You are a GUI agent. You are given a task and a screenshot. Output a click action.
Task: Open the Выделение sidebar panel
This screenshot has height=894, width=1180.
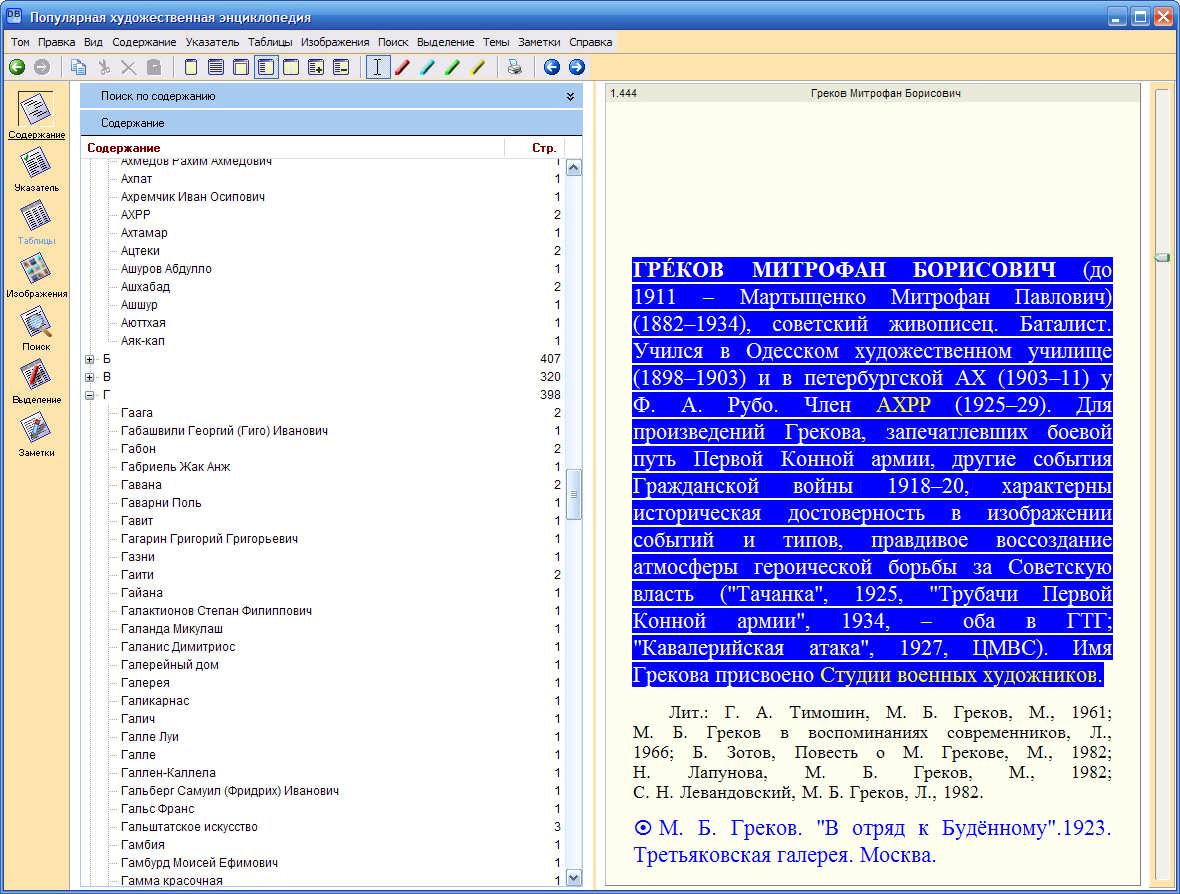36,382
